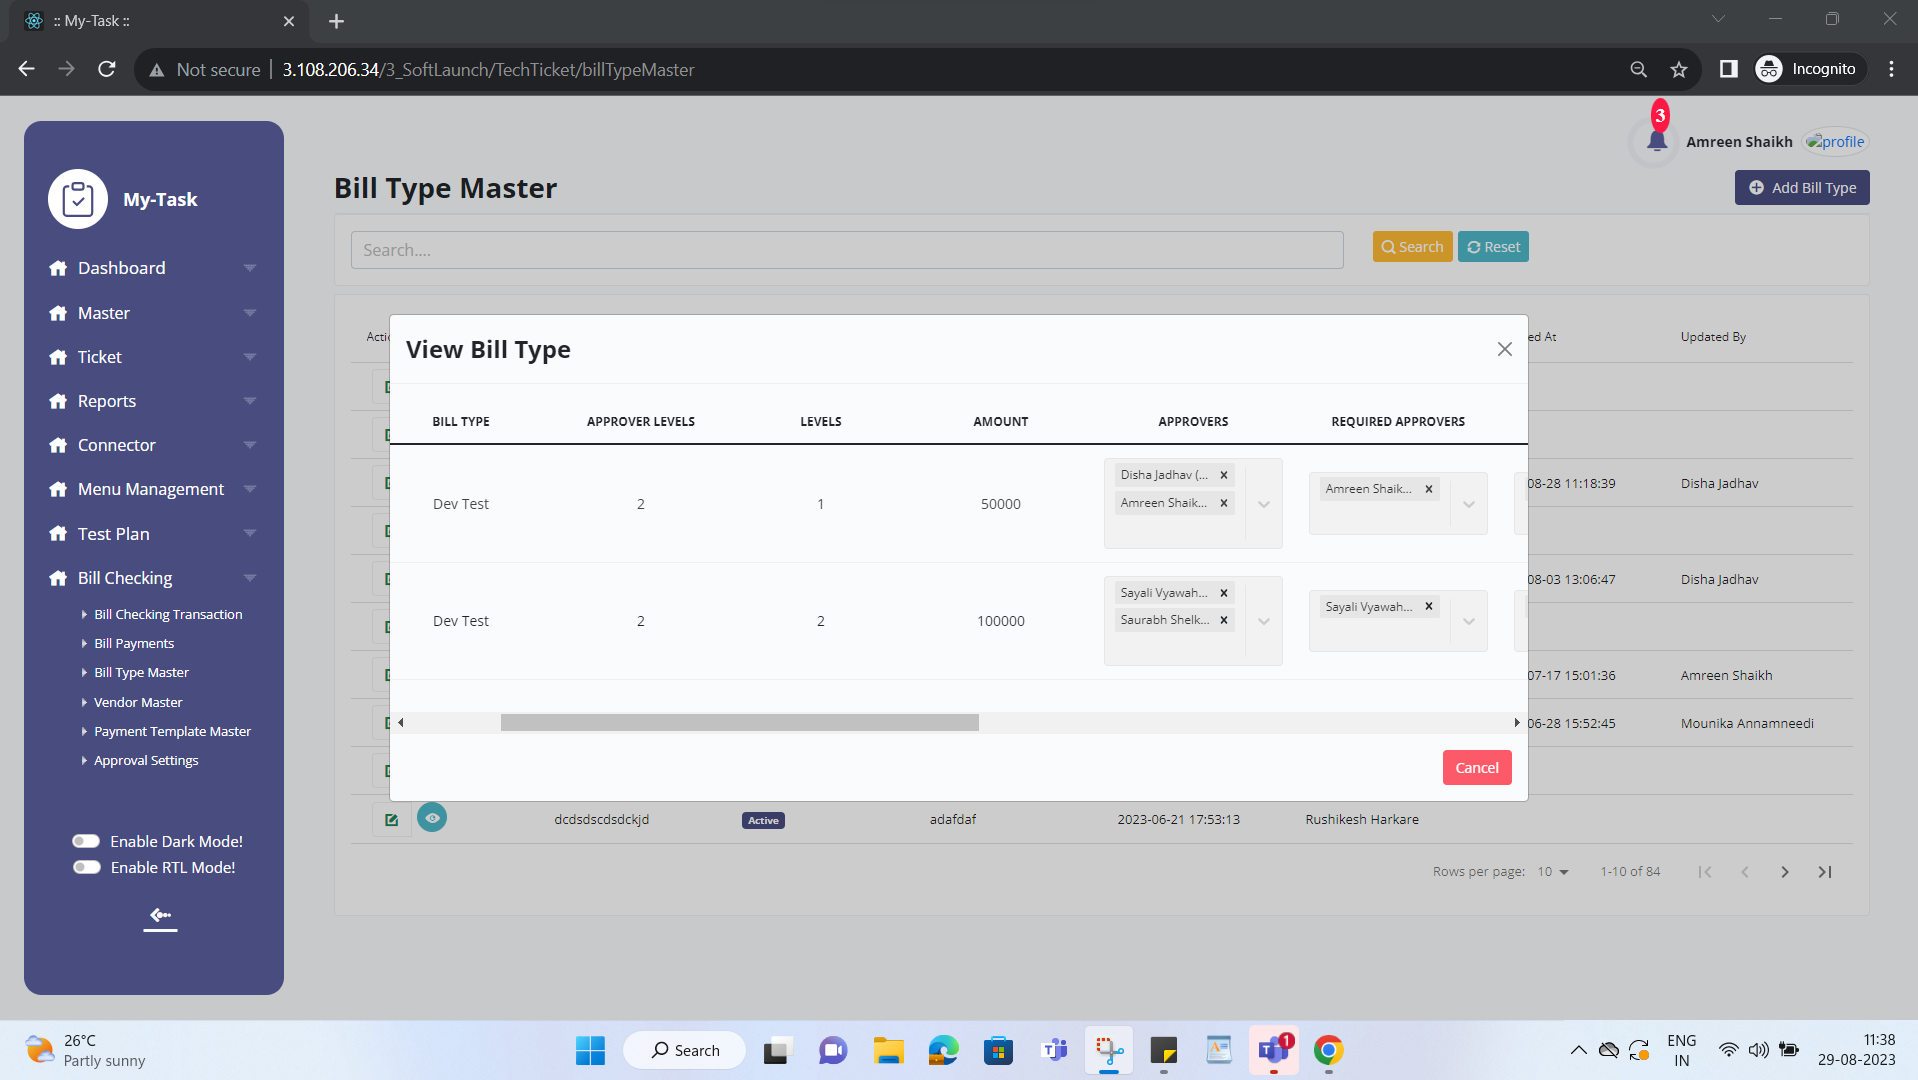Focus the Search input field
This screenshot has height=1080, width=1918.
point(847,250)
